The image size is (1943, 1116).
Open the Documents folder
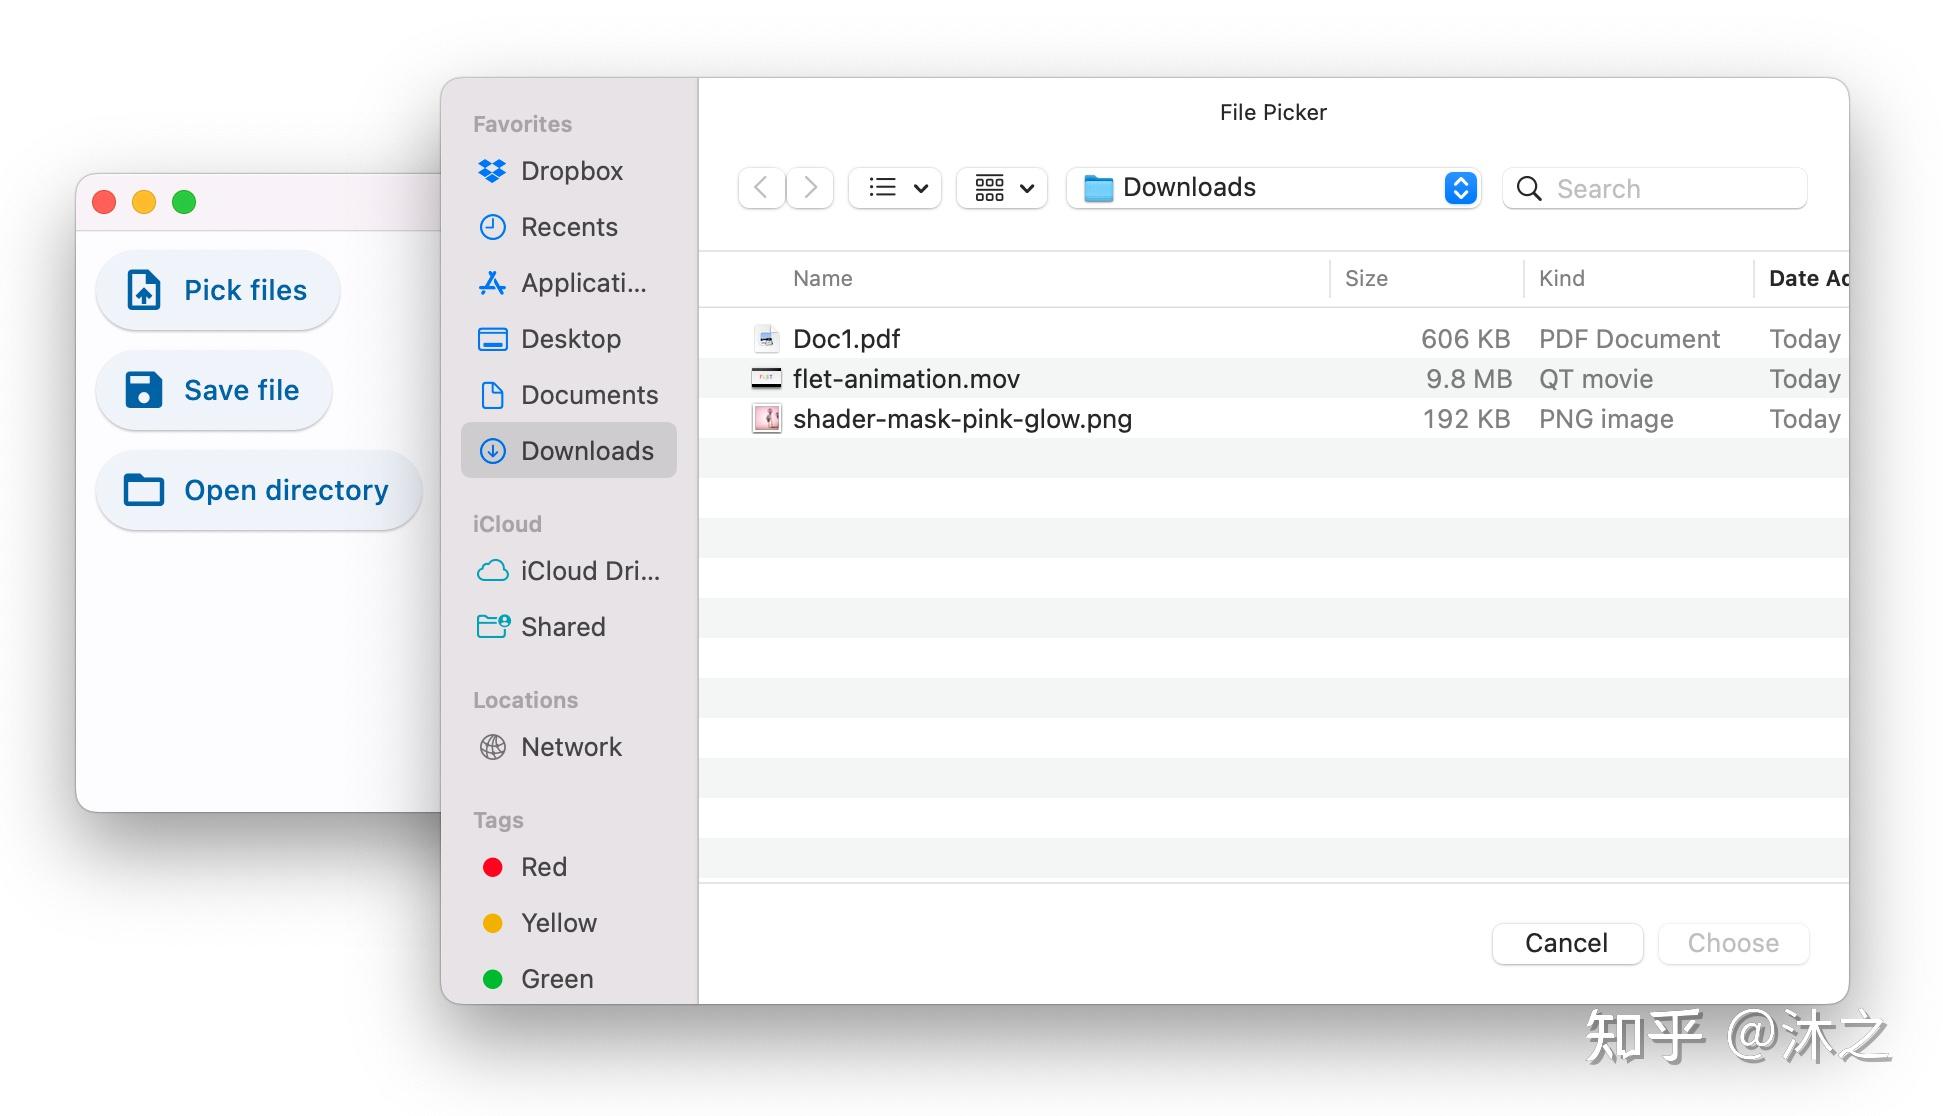588,395
